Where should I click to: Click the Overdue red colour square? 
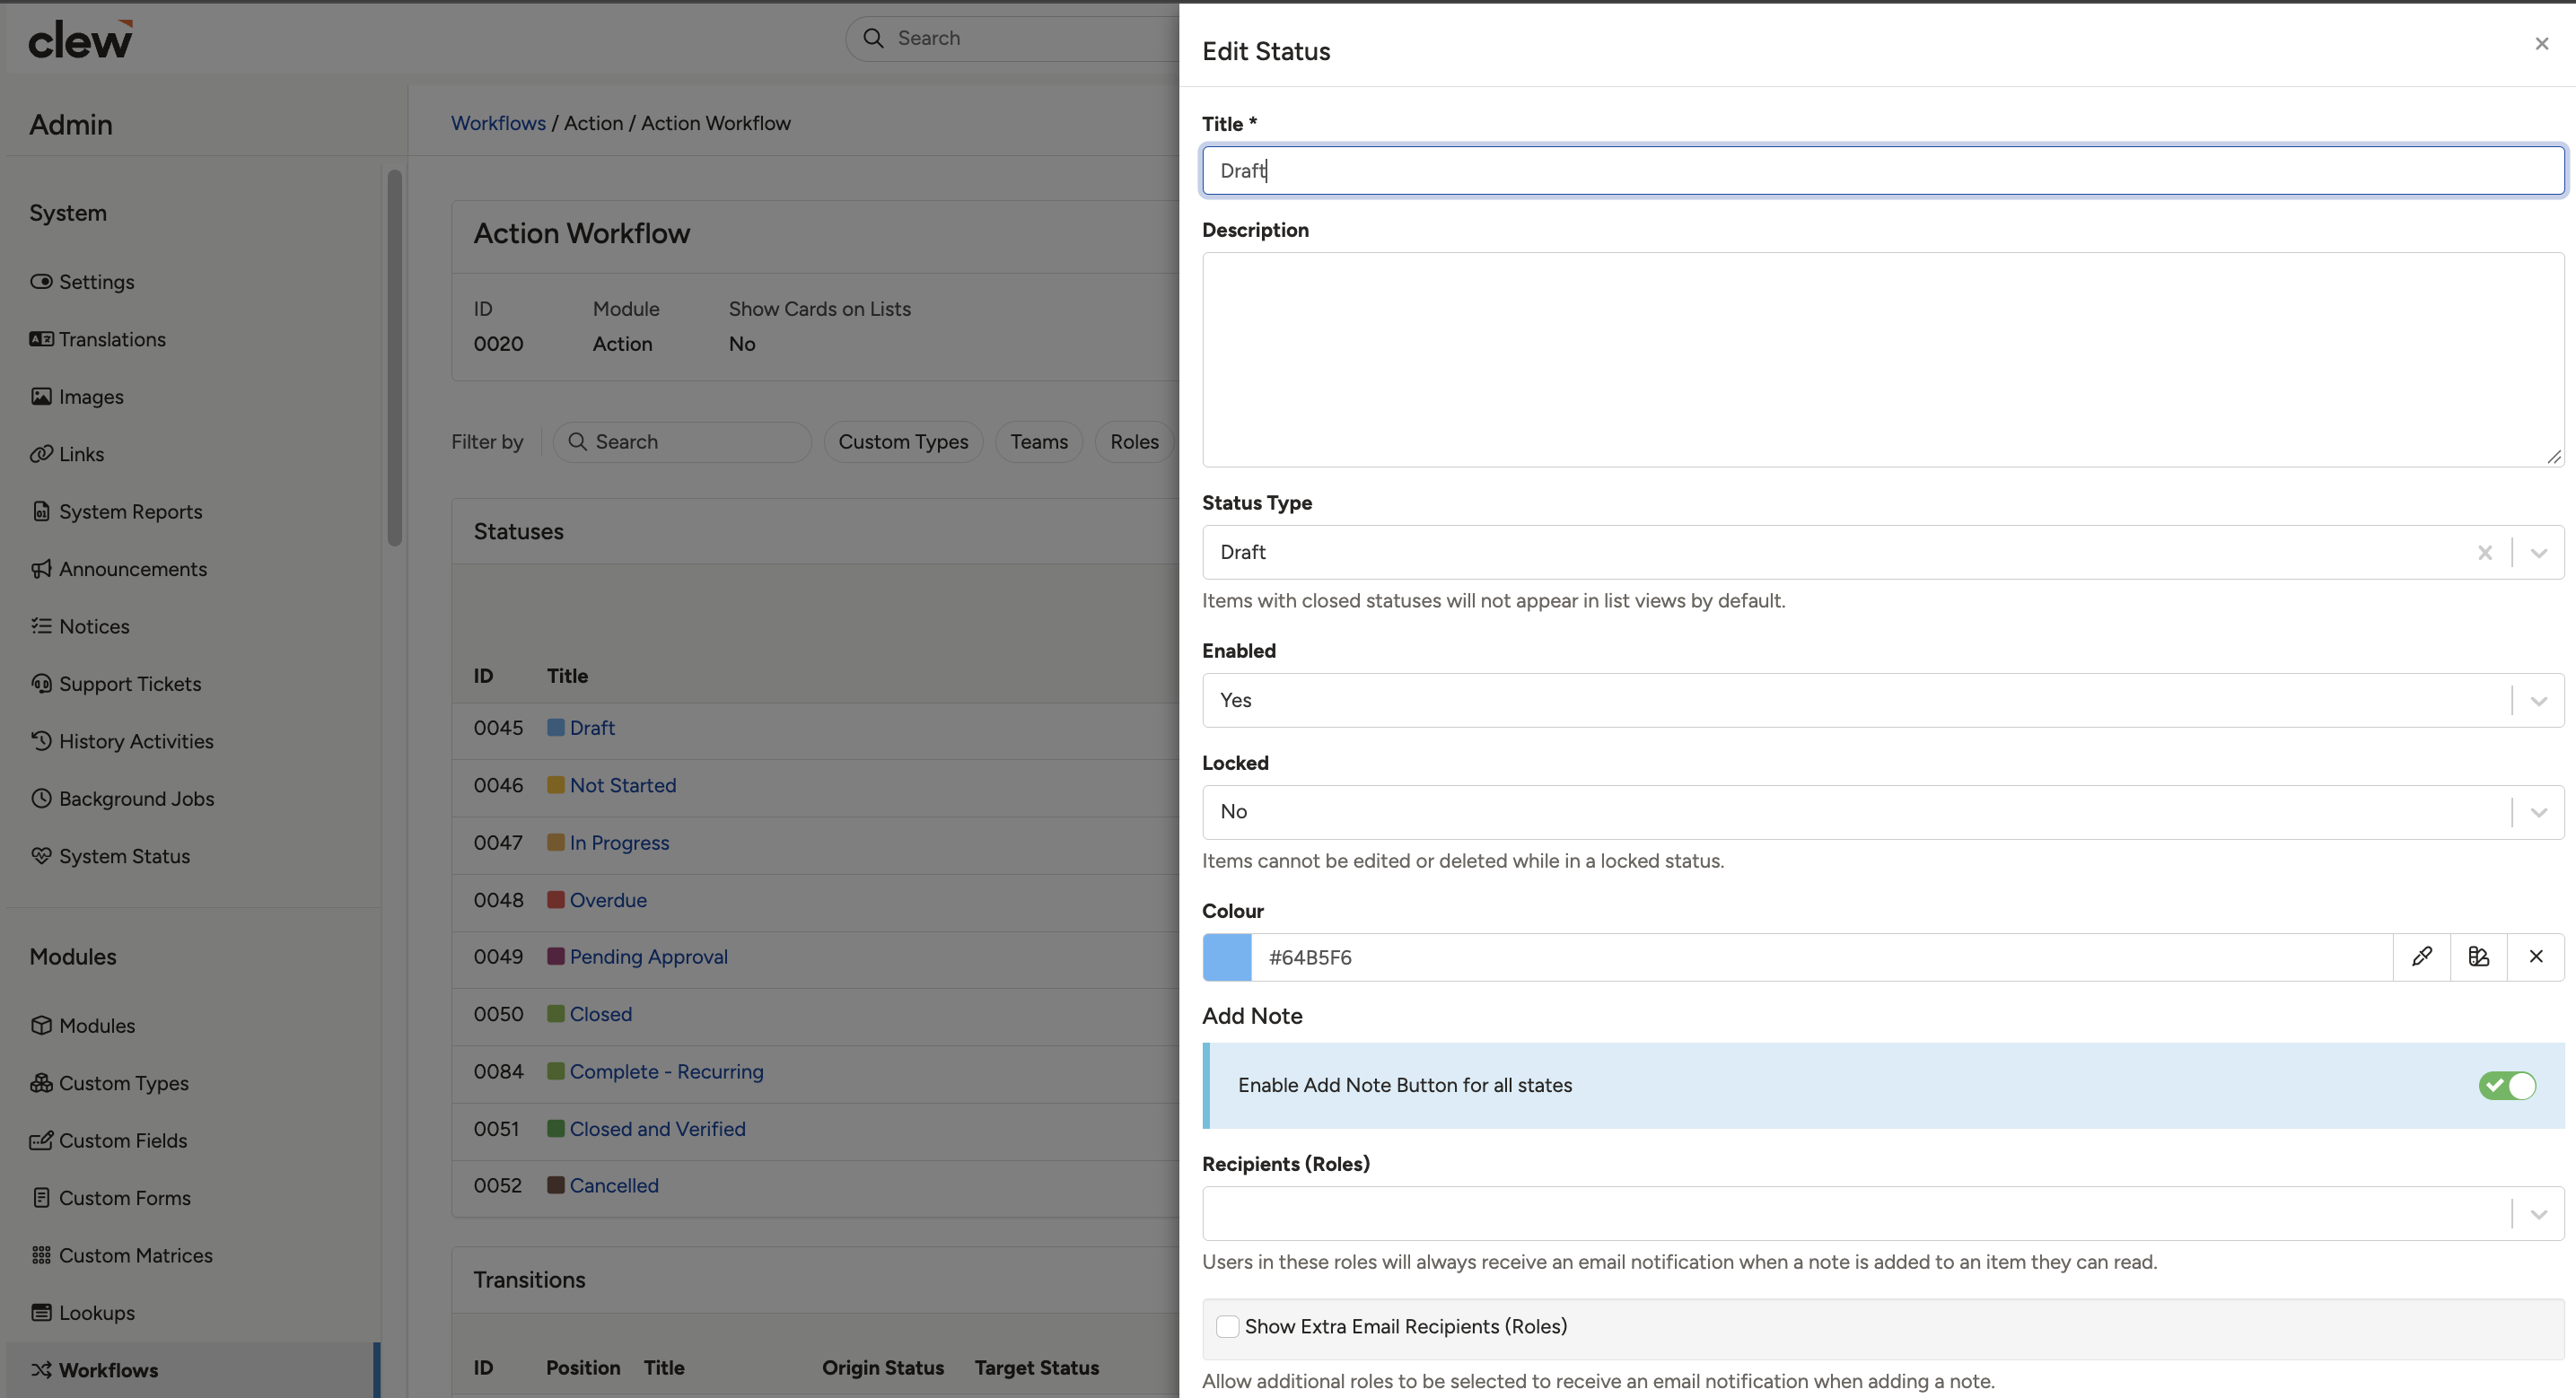tap(555, 900)
